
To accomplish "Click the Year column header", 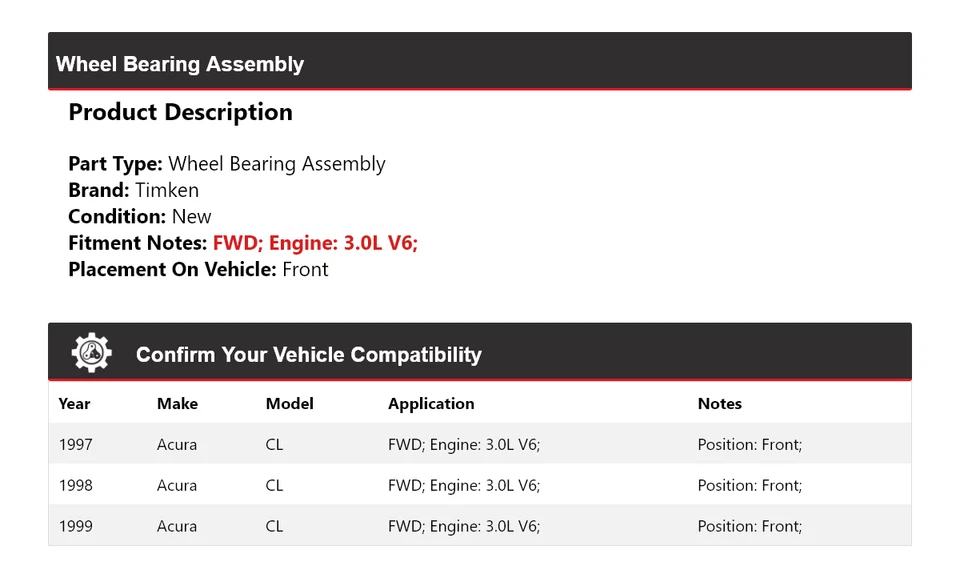I will click(x=74, y=404).
